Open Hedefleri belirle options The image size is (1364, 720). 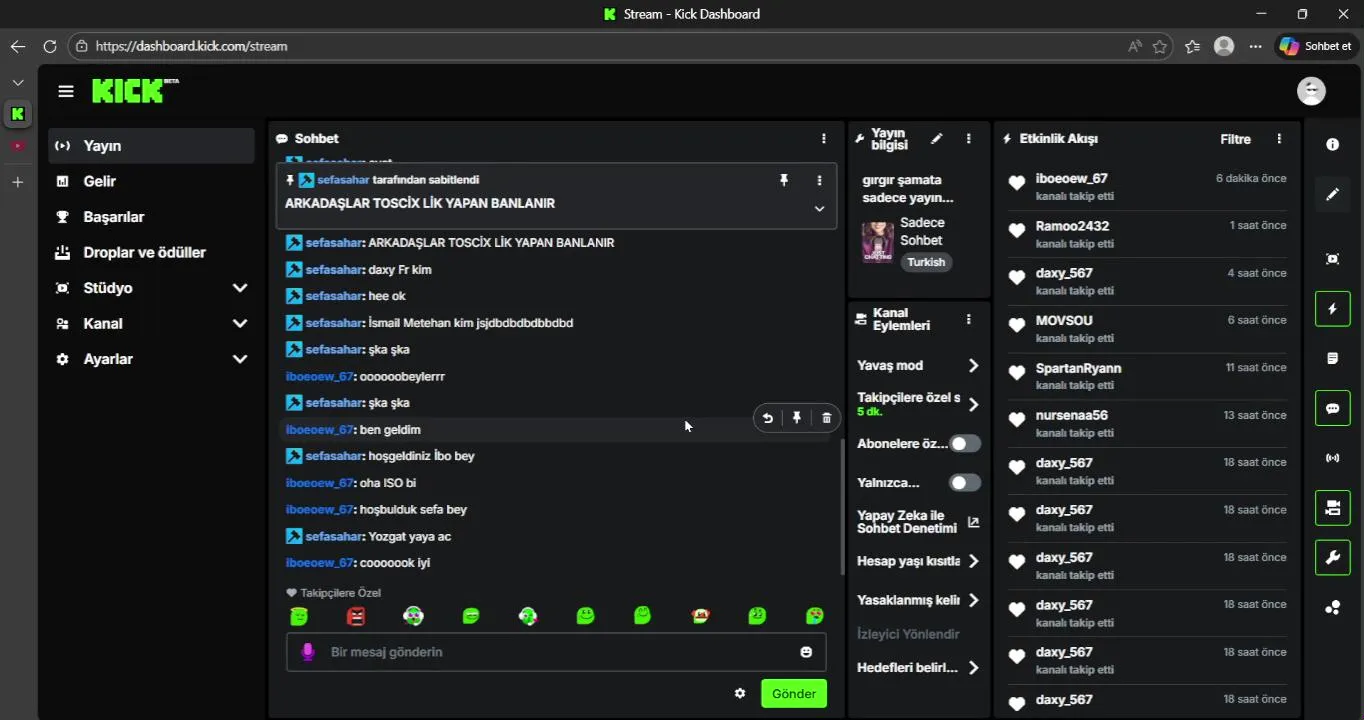click(x=918, y=667)
